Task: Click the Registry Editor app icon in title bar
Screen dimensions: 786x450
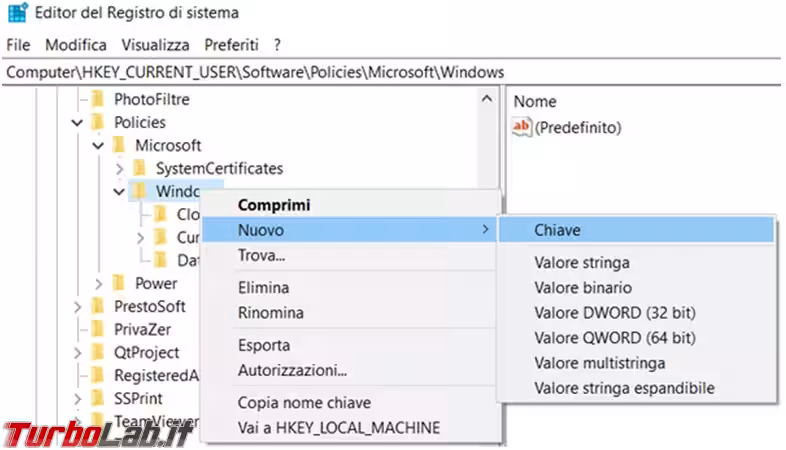Action: coord(17,14)
